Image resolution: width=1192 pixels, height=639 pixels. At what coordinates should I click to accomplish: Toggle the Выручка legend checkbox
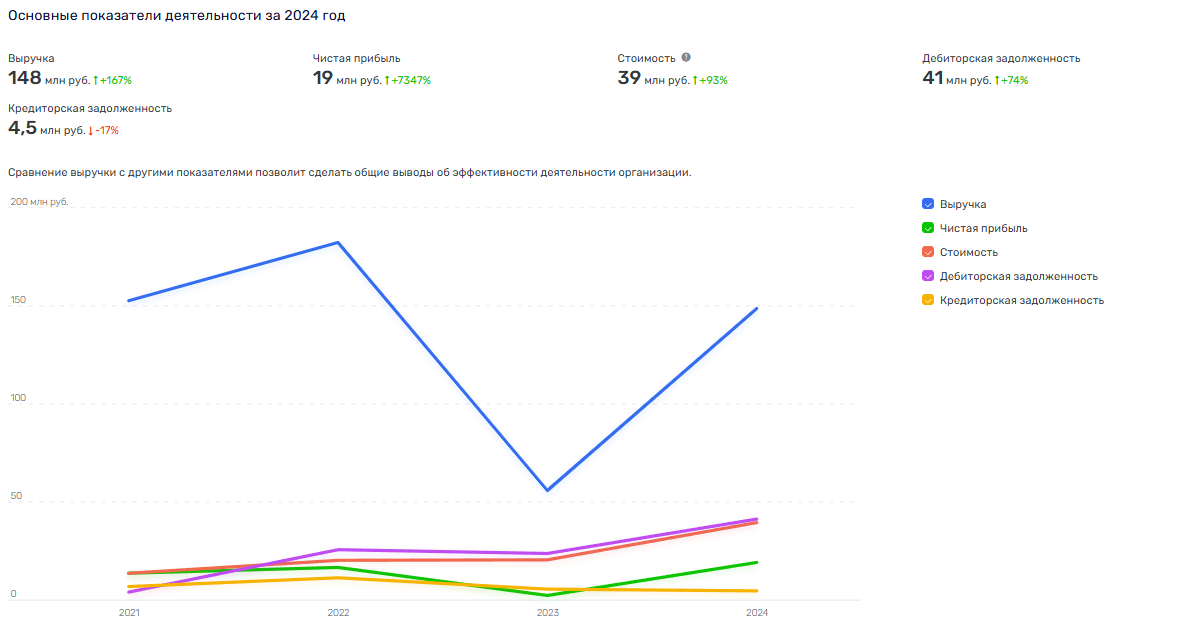point(928,204)
